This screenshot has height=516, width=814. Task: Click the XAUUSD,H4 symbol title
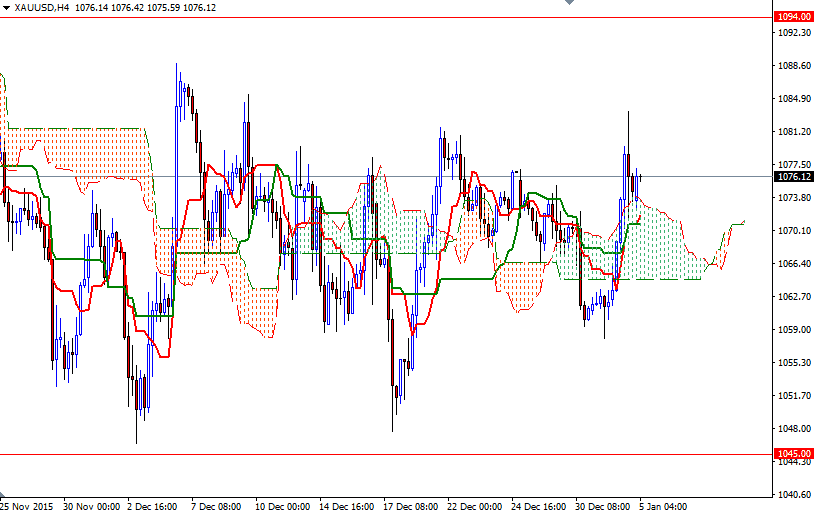tap(42, 7)
